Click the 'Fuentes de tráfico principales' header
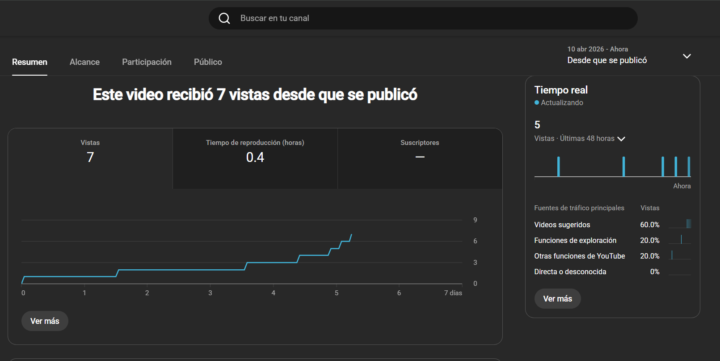 click(x=579, y=208)
